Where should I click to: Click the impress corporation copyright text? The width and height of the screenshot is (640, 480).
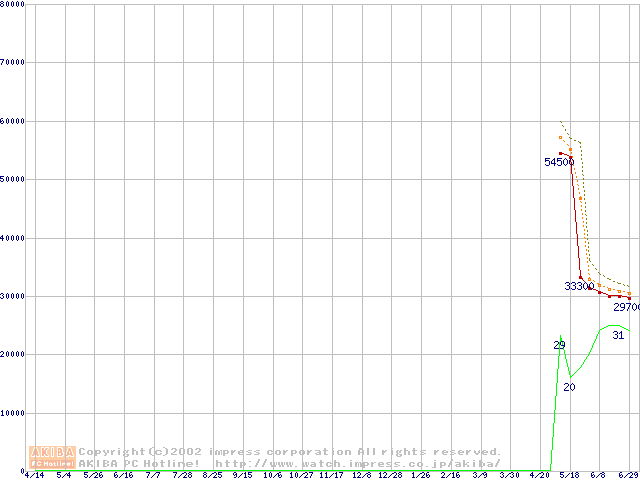coord(290,451)
